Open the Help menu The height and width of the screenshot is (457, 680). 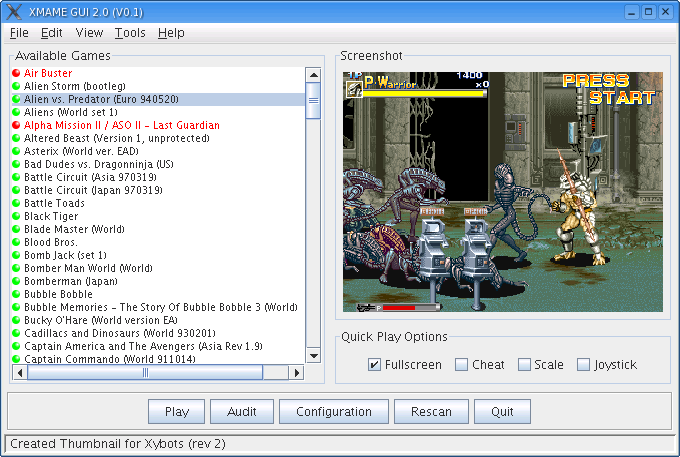(x=171, y=33)
